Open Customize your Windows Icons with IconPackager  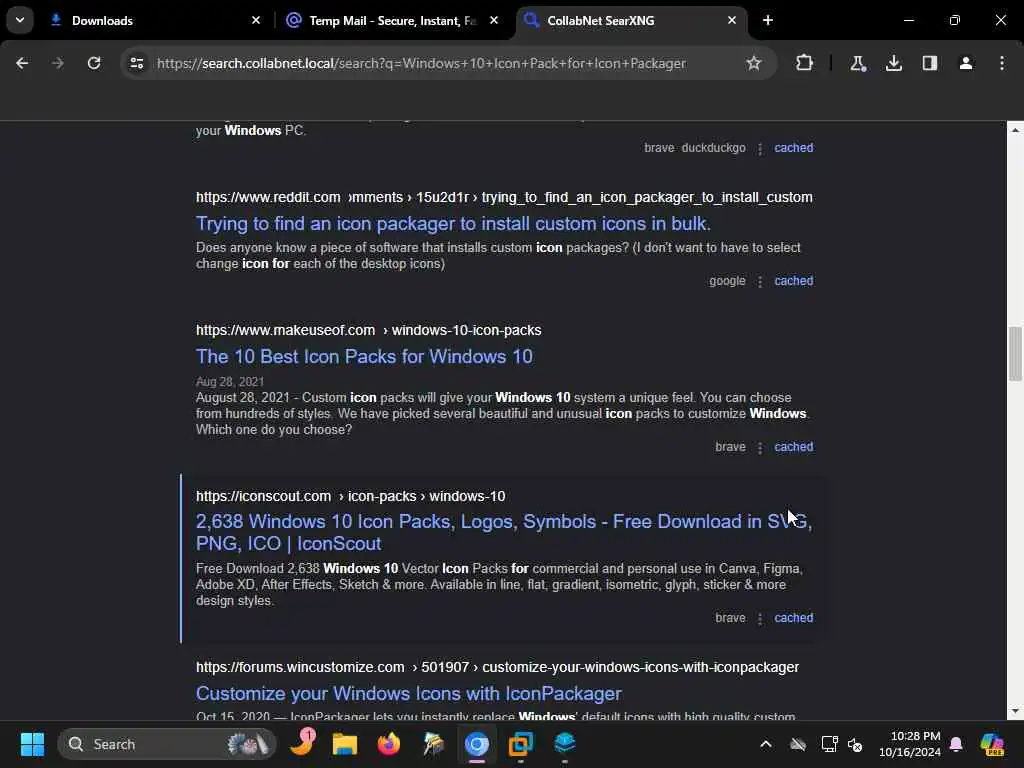[409, 694]
